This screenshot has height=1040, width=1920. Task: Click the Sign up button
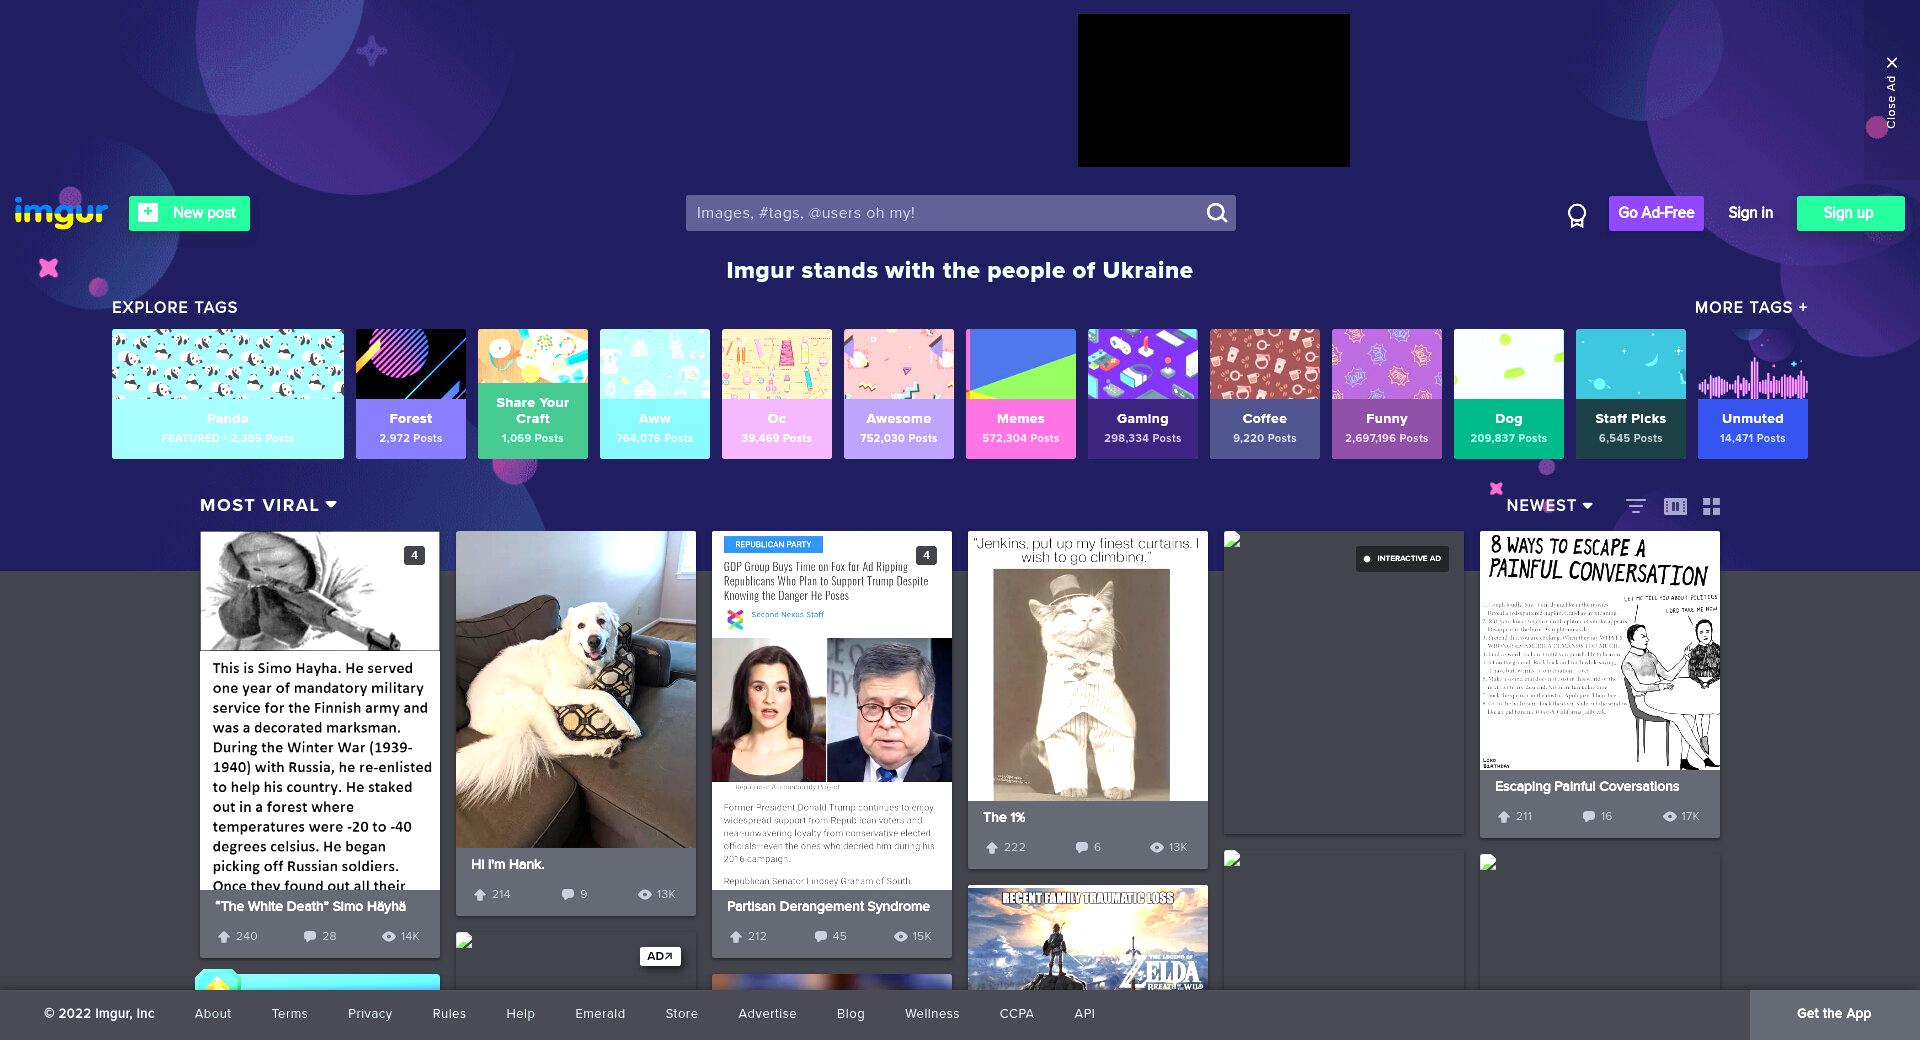[x=1850, y=213]
